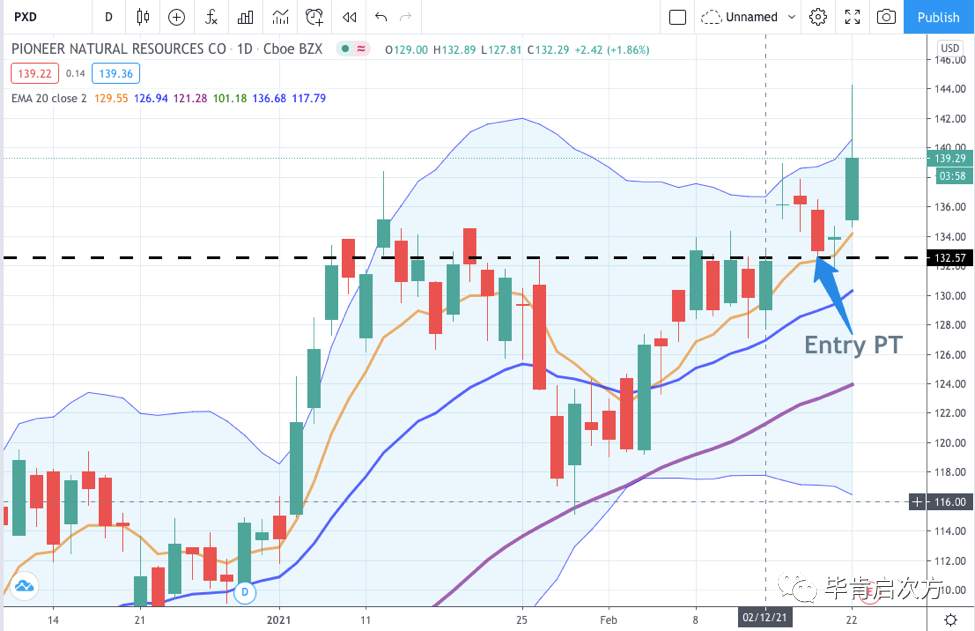Click the Feb label on the time axis
The image size is (975, 631).
click(608, 620)
